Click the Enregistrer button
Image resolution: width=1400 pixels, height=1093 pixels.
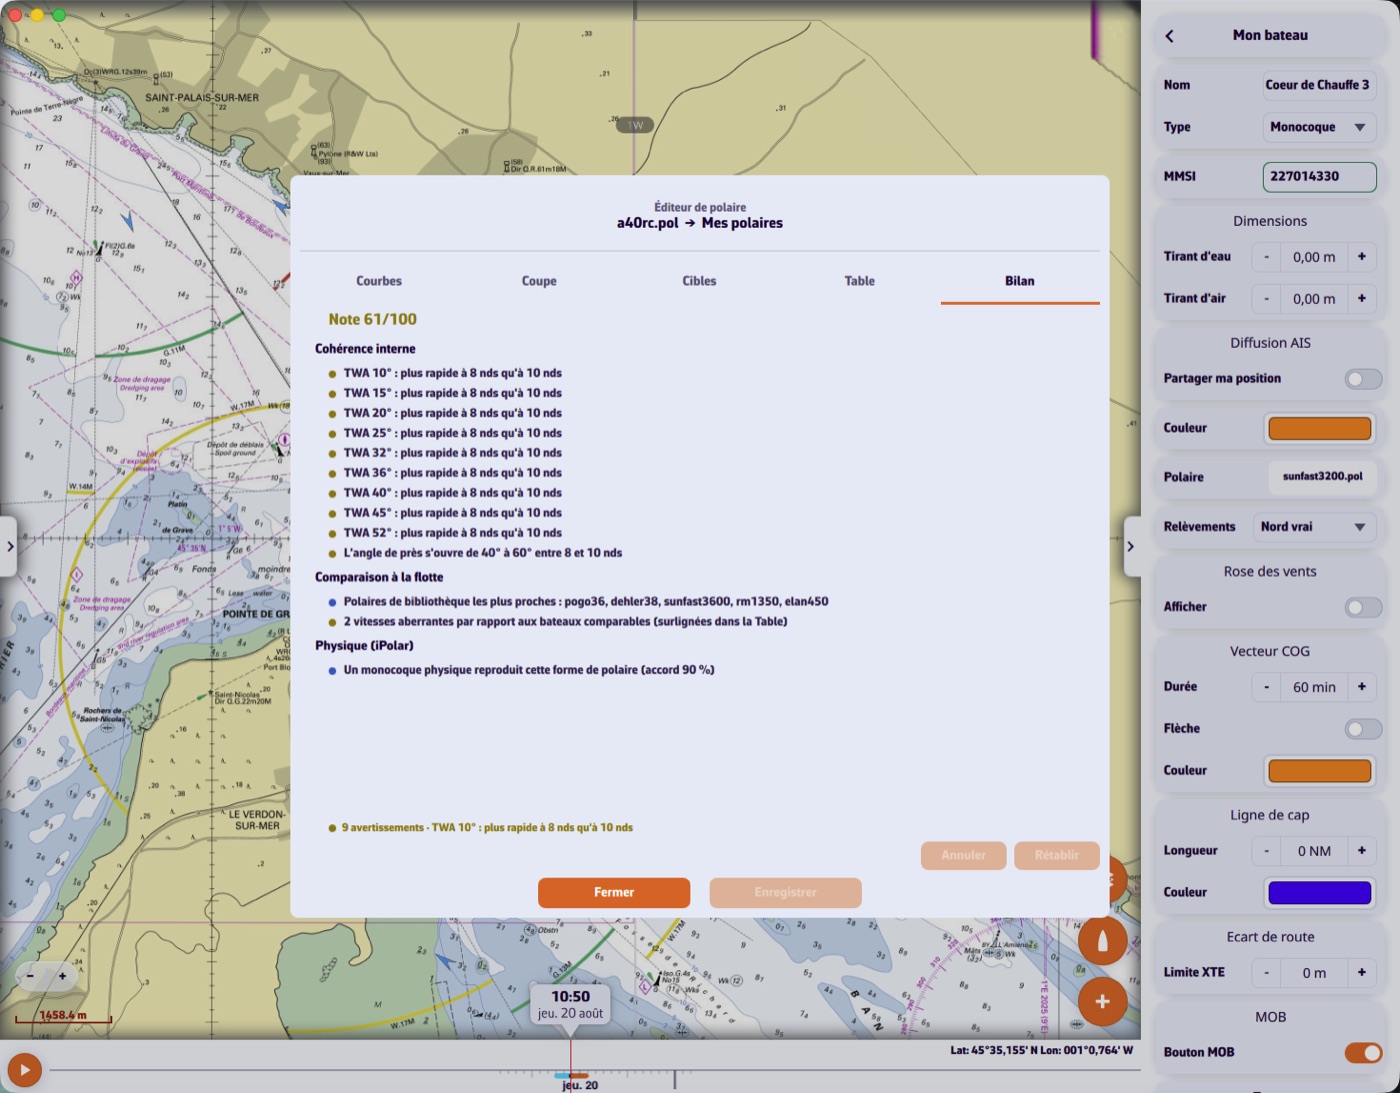pyautogui.click(x=785, y=893)
